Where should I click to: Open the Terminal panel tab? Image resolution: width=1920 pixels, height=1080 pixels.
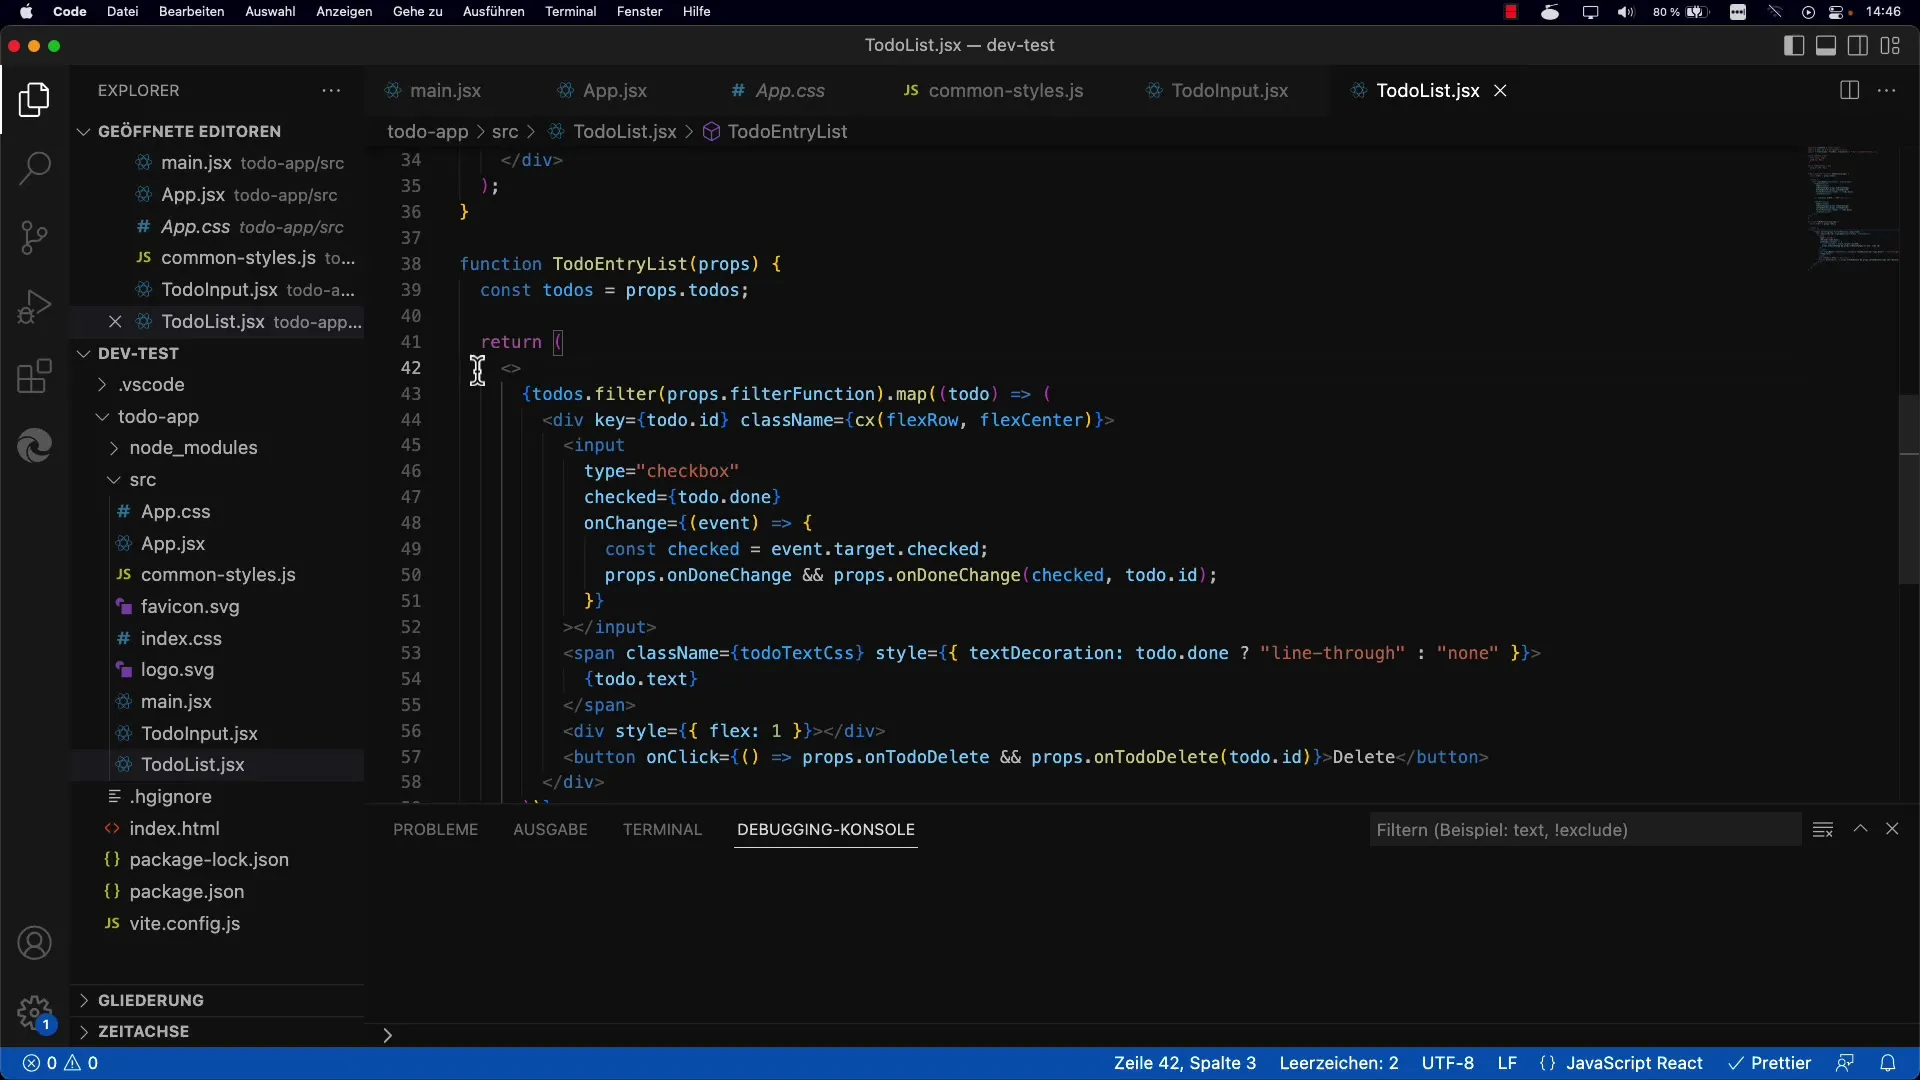(662, 829)
